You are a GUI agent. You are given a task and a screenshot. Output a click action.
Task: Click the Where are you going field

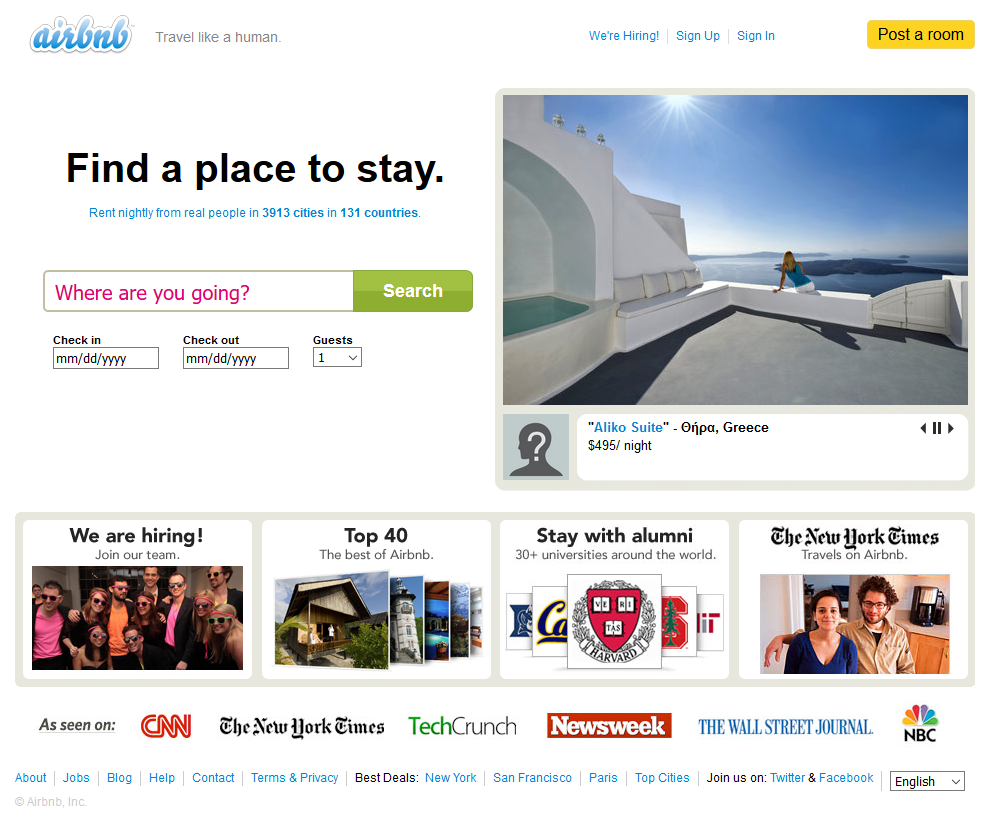199,292
